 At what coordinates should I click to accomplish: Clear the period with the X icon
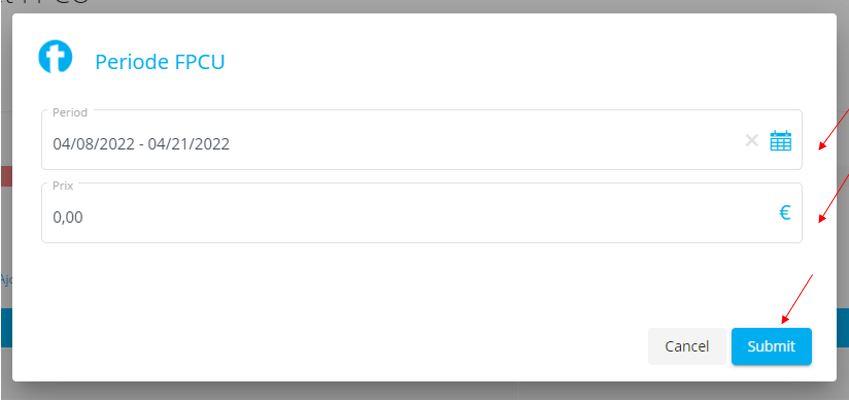[x=752, y=141]
